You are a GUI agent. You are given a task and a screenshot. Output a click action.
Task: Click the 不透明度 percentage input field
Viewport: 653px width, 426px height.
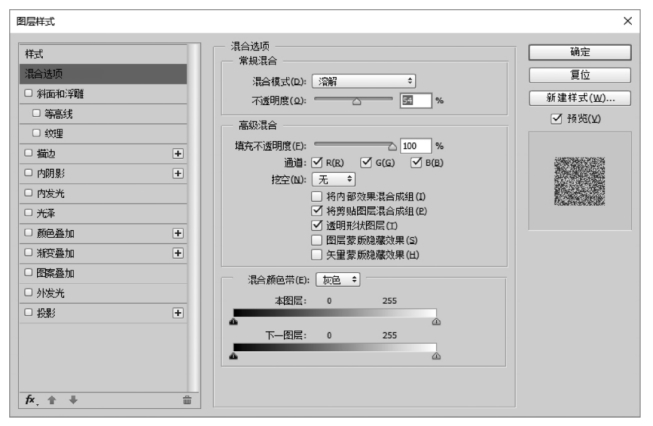(x=416, y=100)
